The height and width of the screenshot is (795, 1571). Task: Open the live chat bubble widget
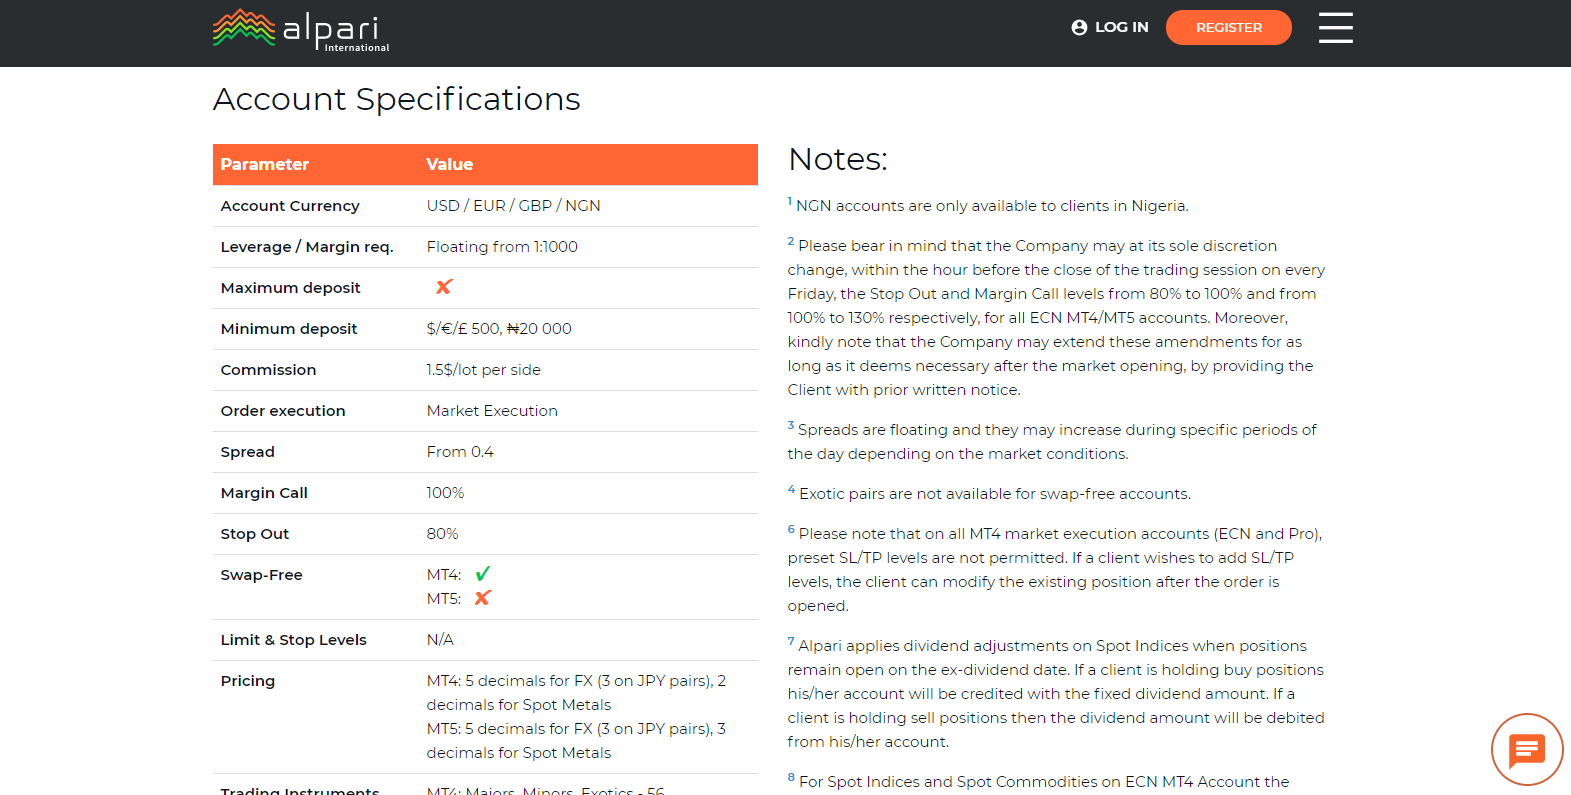coord(1526,749)
